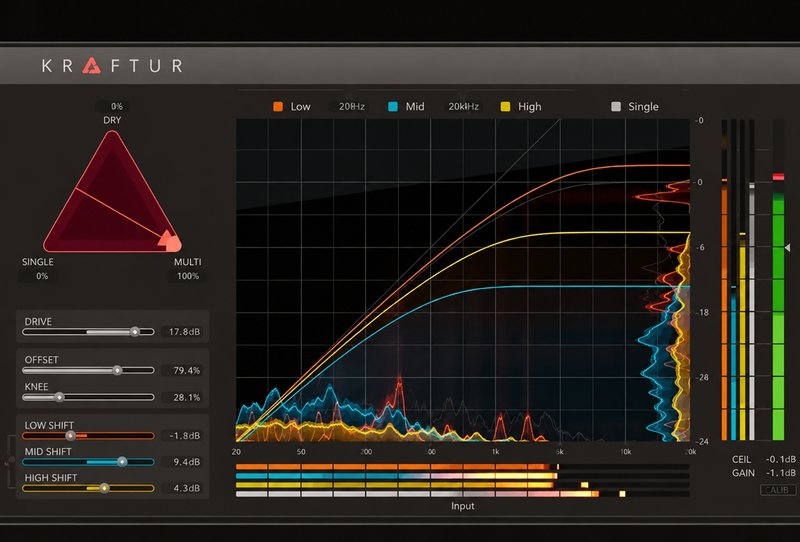Click the Low band label
This screenshot has width=800, height=542.
(301, 107)
